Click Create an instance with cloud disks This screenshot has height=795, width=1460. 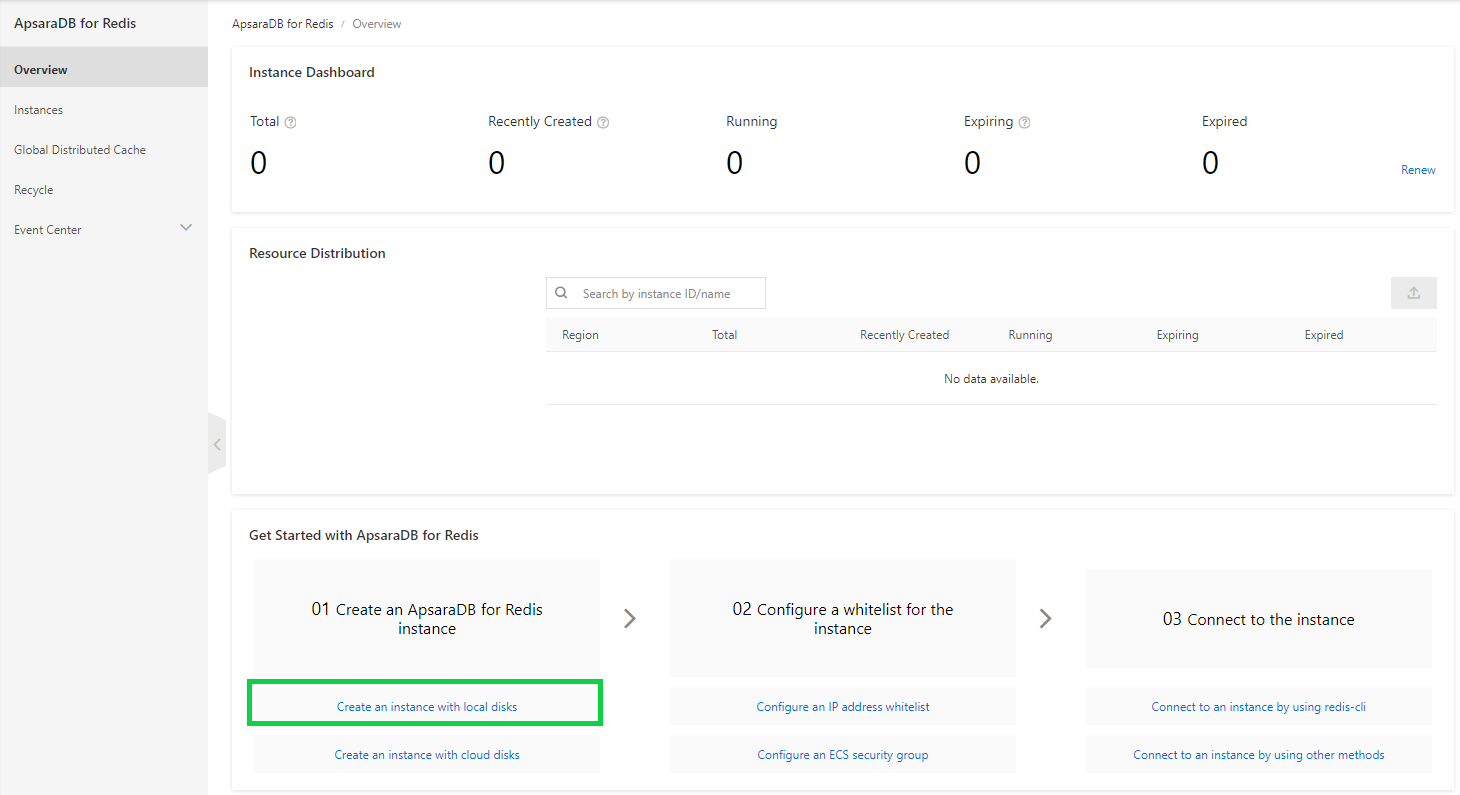click(427, 754)
